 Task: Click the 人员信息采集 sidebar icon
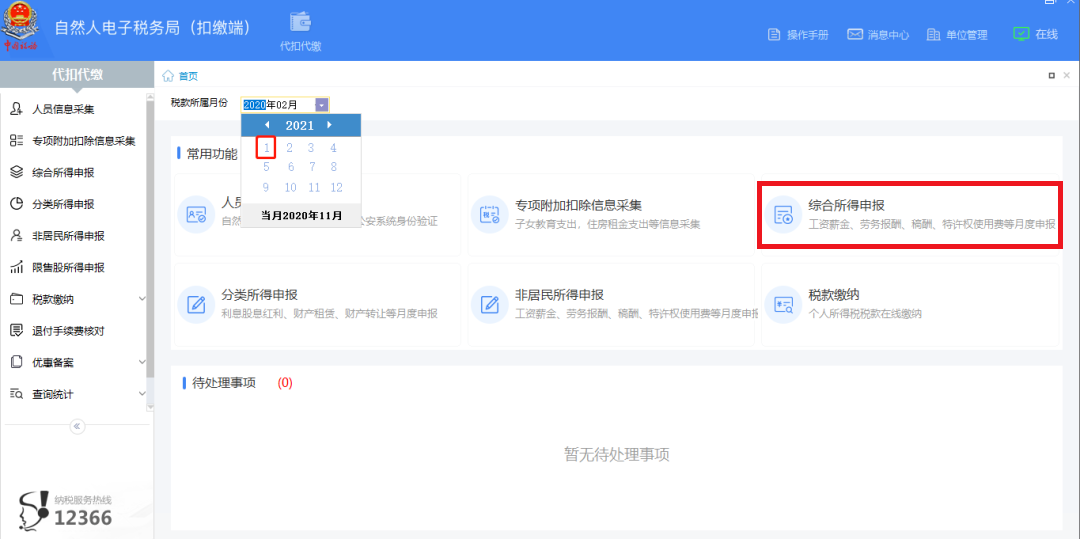[17, 109]
